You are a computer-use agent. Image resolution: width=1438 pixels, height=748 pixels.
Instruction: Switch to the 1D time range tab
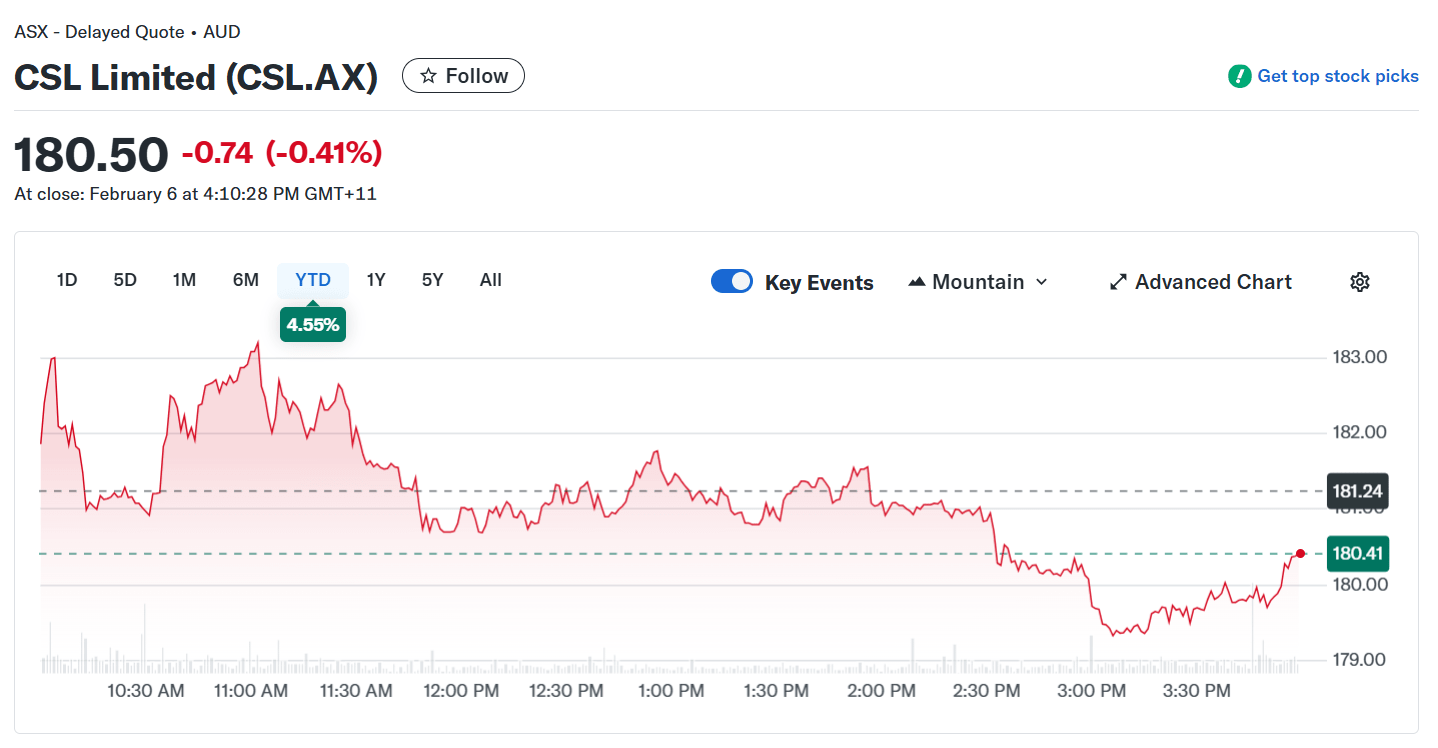[x=67, y=280]
